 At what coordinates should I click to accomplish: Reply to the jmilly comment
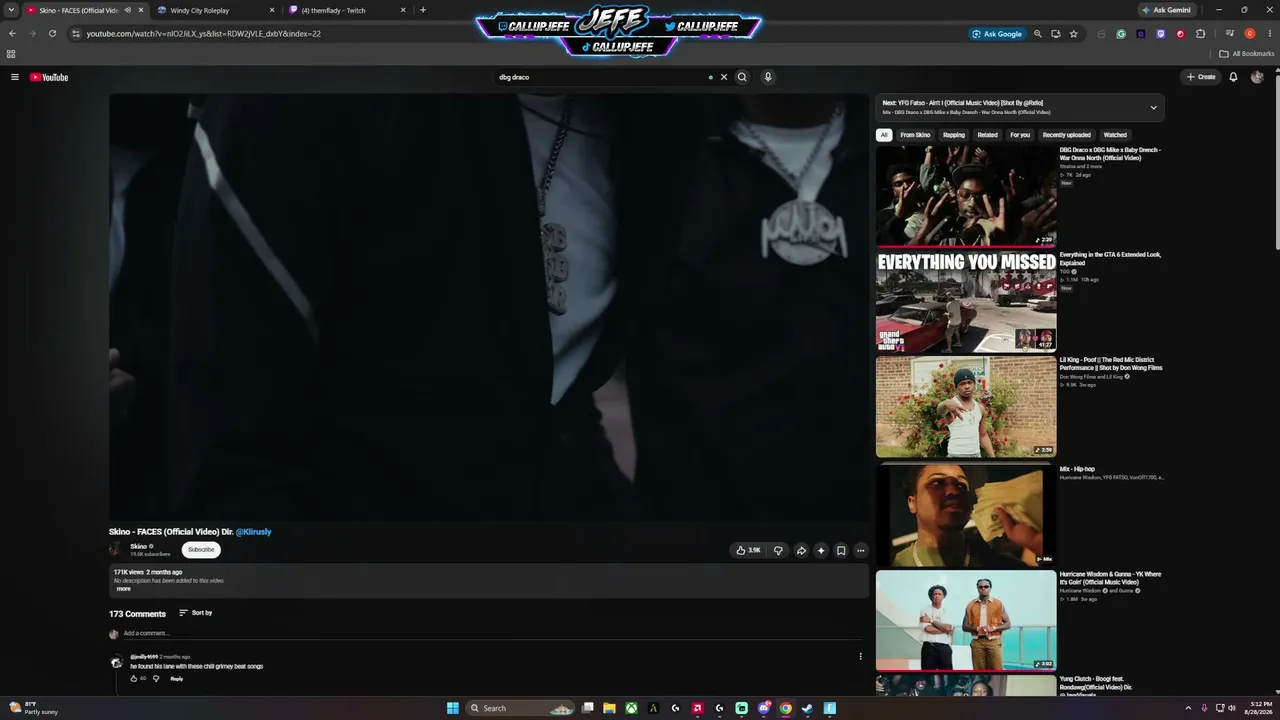[x=177, y=679]
